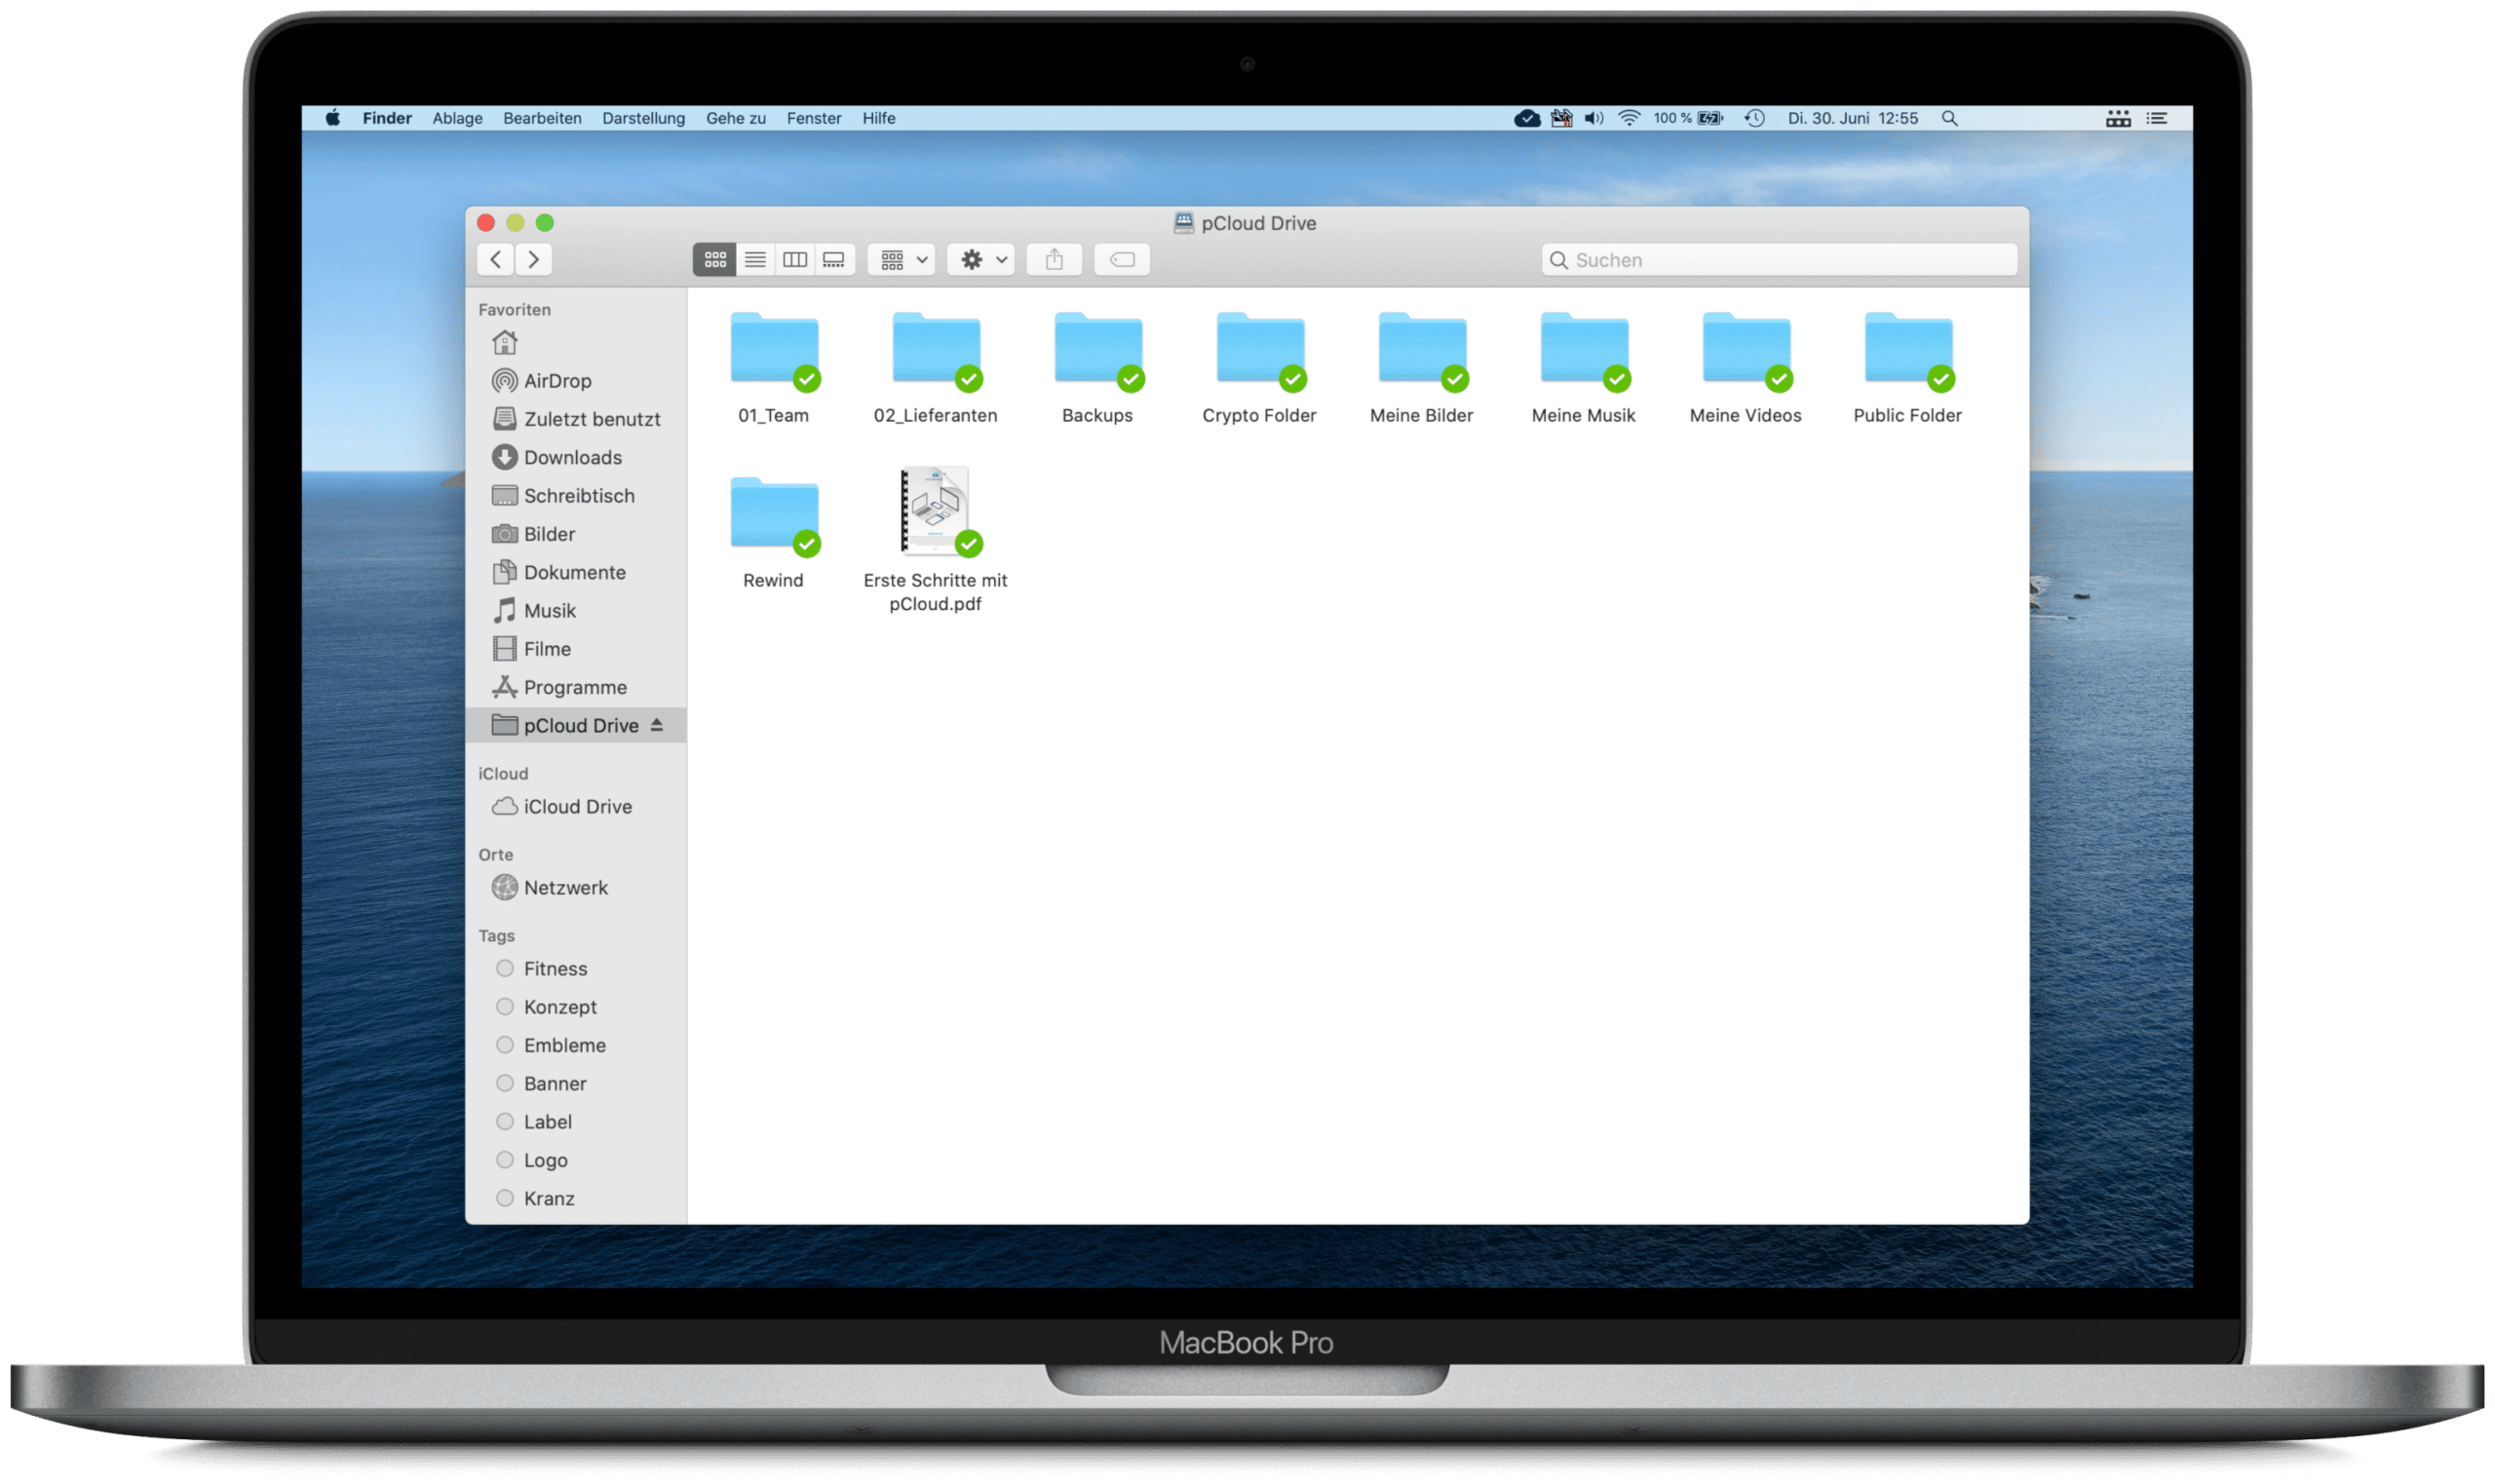This screenshot has height=1484, width=2495.
Task: Select the Rewind folder
Action: (x=774, y=533)
